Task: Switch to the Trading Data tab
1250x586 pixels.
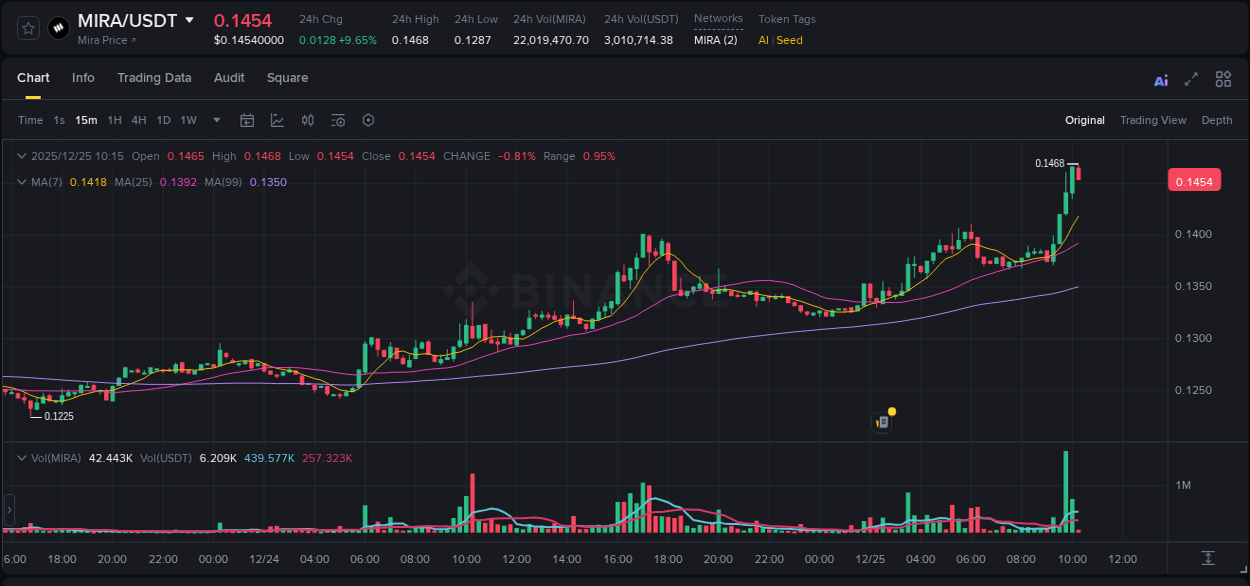Action: tap(154, 78)
